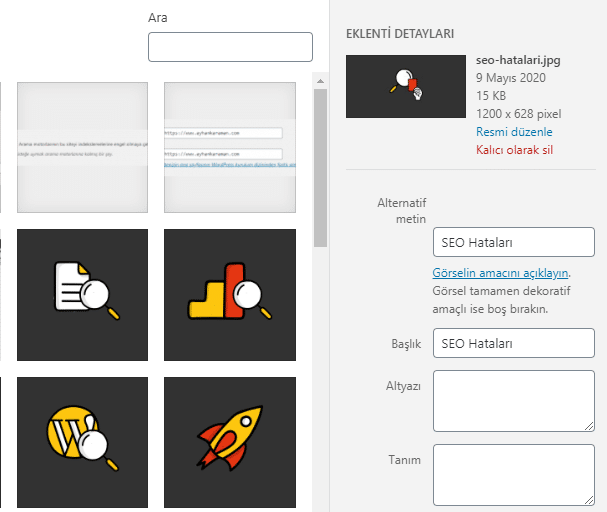This screenshot has width=607, height=512.
Task: Click inside the Tanım text area
Action: [514, 475]
